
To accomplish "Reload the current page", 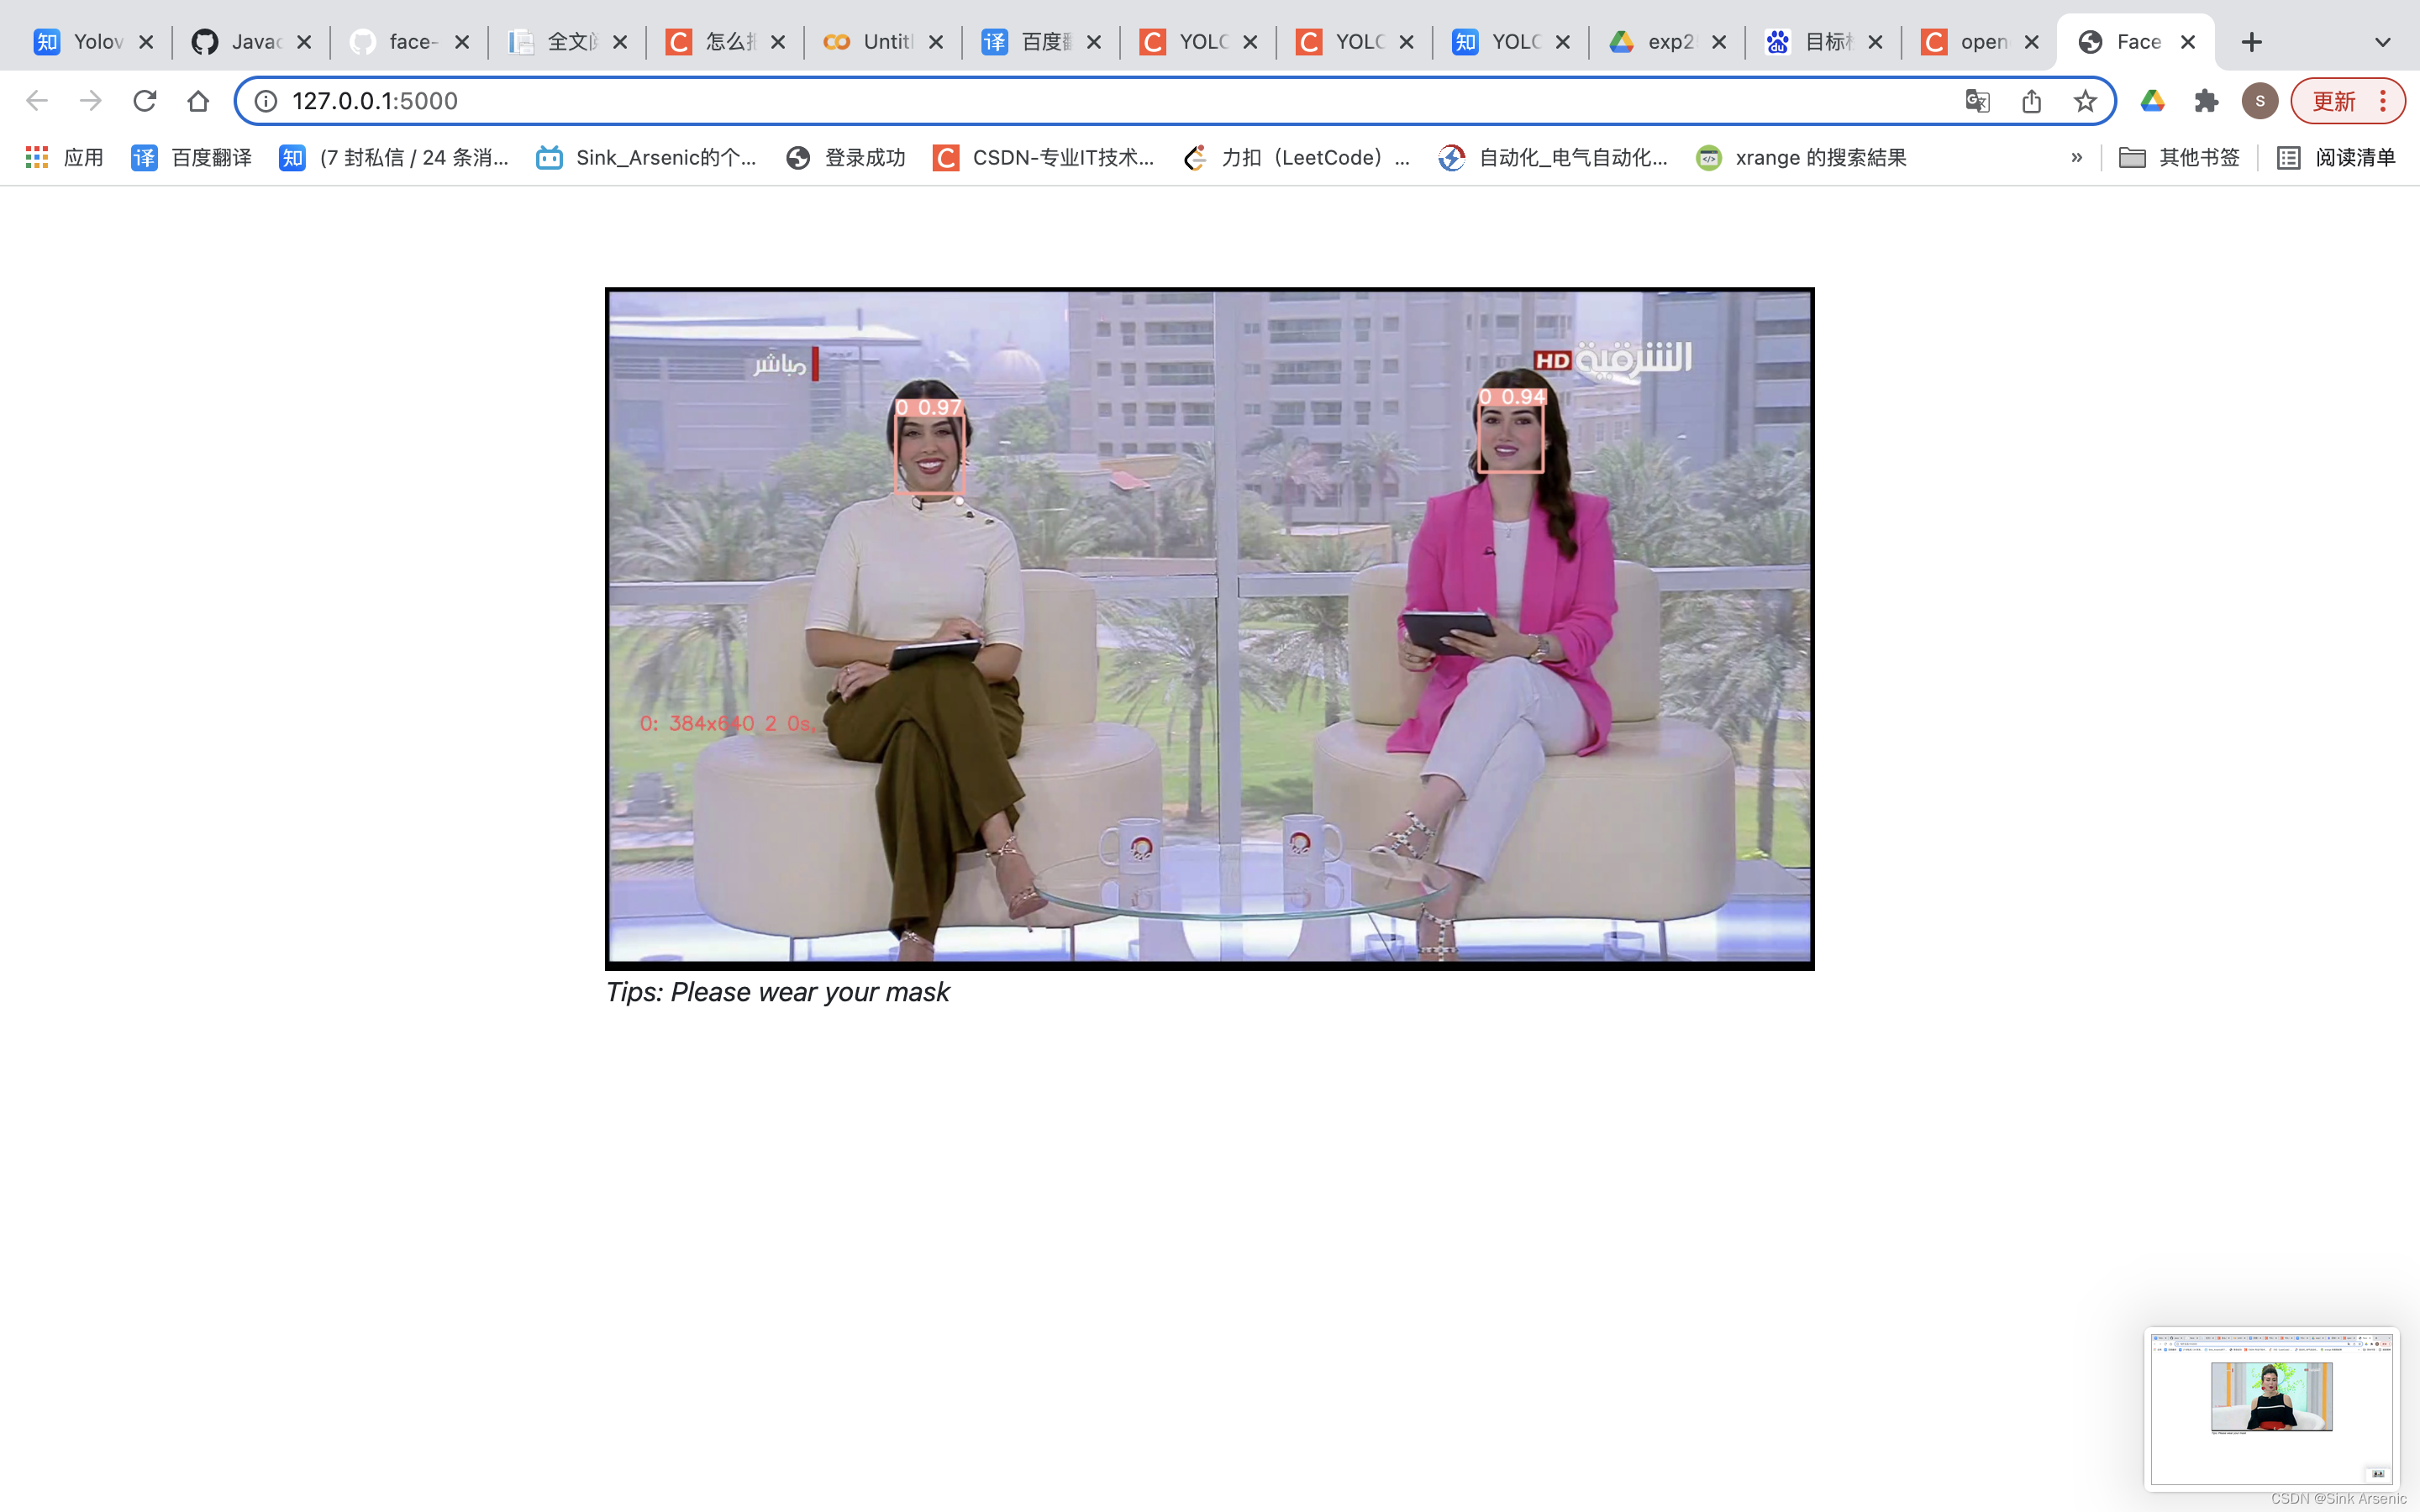I will pyautogui.click(x=144, y=101).
